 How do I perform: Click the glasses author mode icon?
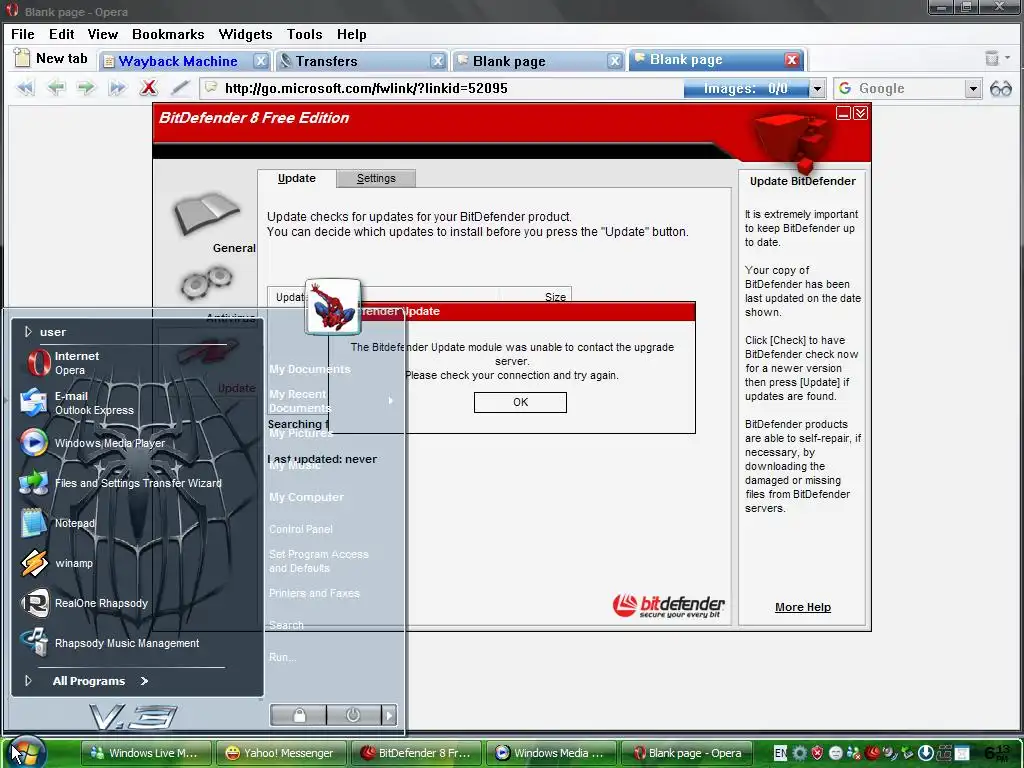click(1000, 89)
